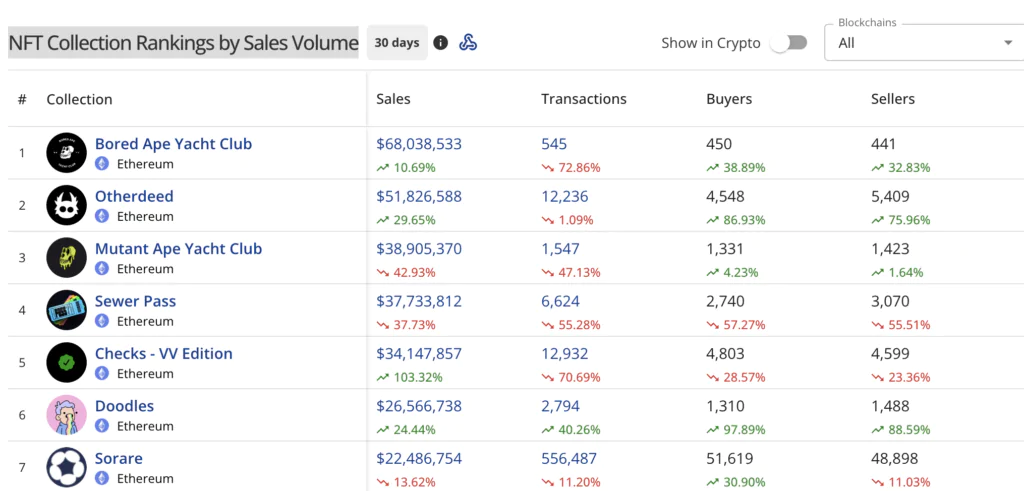Open the Bored Ape Yacht Club link
The image size is (1024, 491).
(x=174, y=144)
